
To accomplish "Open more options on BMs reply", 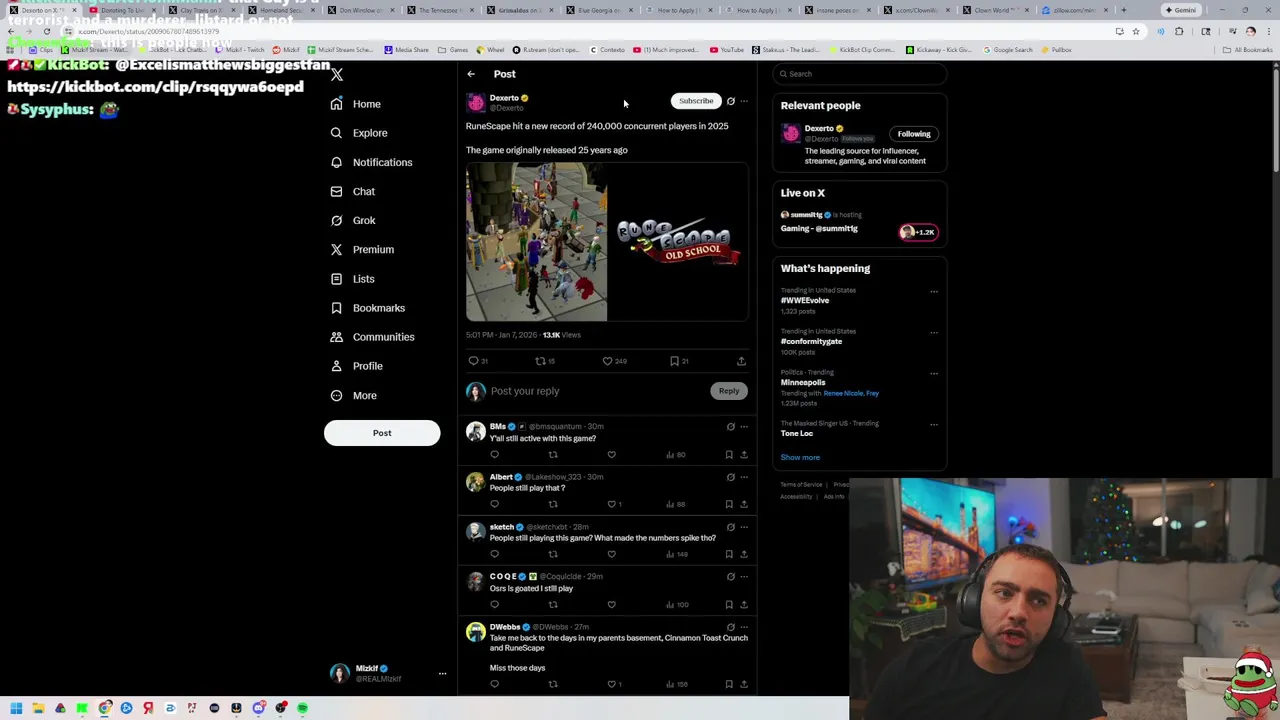I will [744, 427].
